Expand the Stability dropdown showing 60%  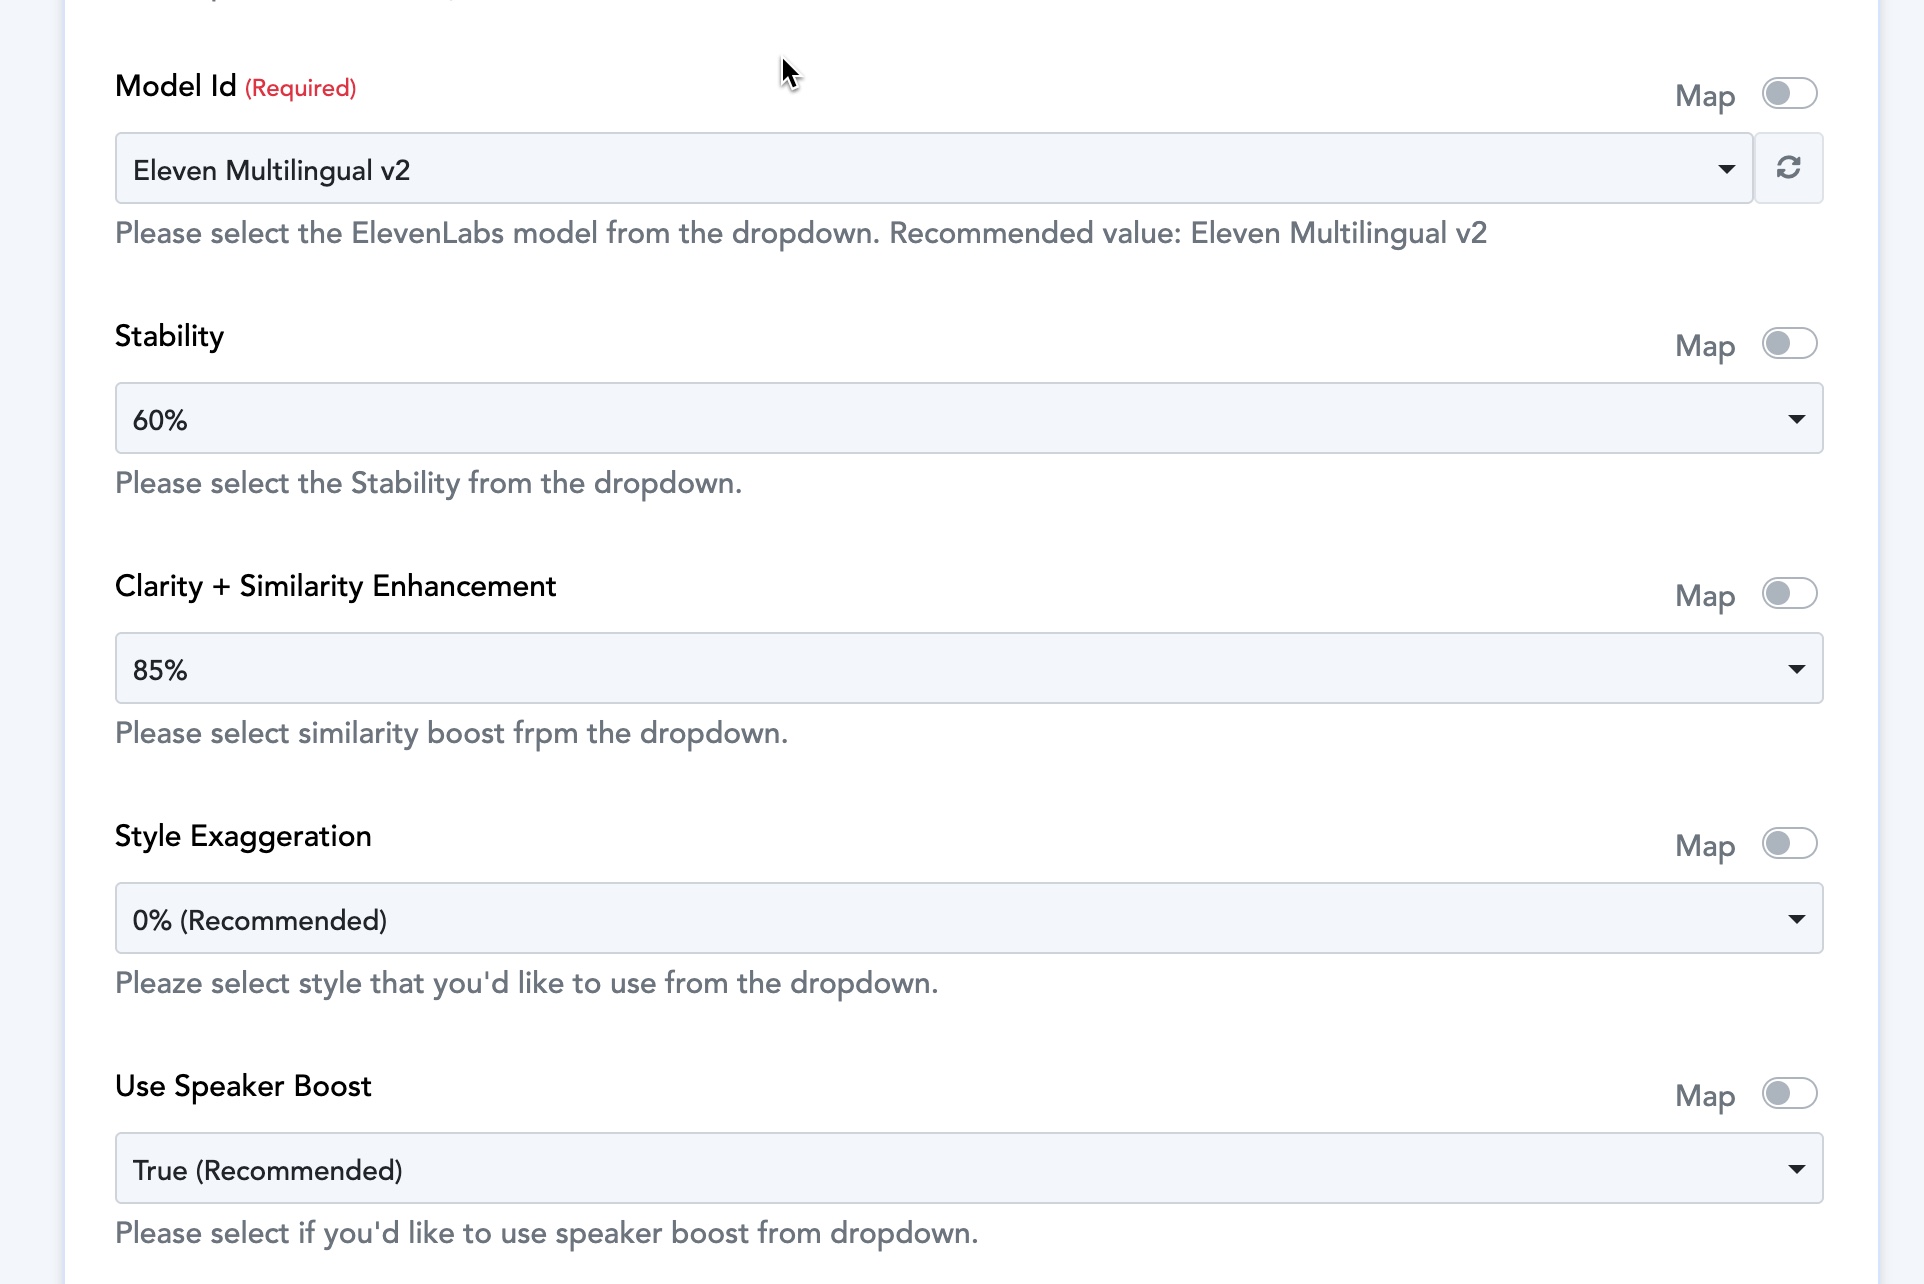[x=968, y=419]
